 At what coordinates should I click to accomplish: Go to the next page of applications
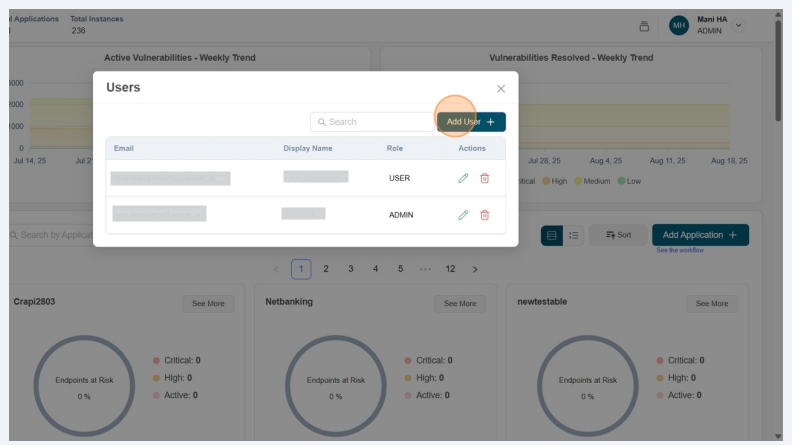[475, 269]
